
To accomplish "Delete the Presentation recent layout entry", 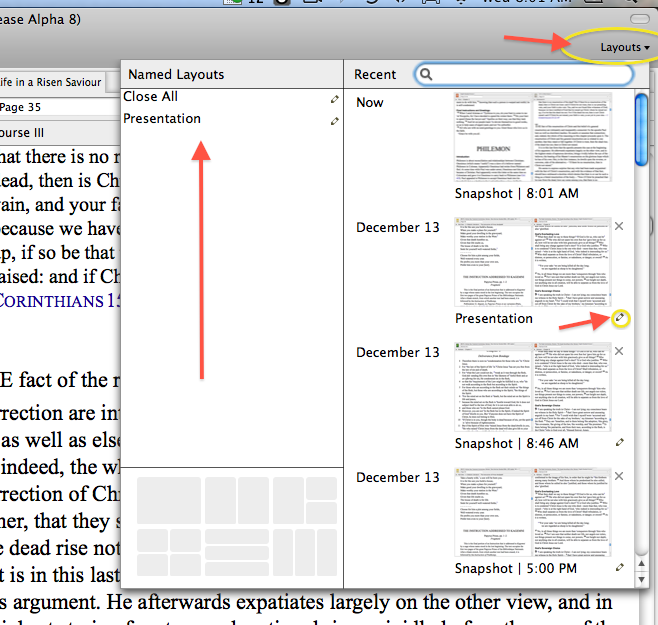I will pyautogui.click(x=619, y=226).
